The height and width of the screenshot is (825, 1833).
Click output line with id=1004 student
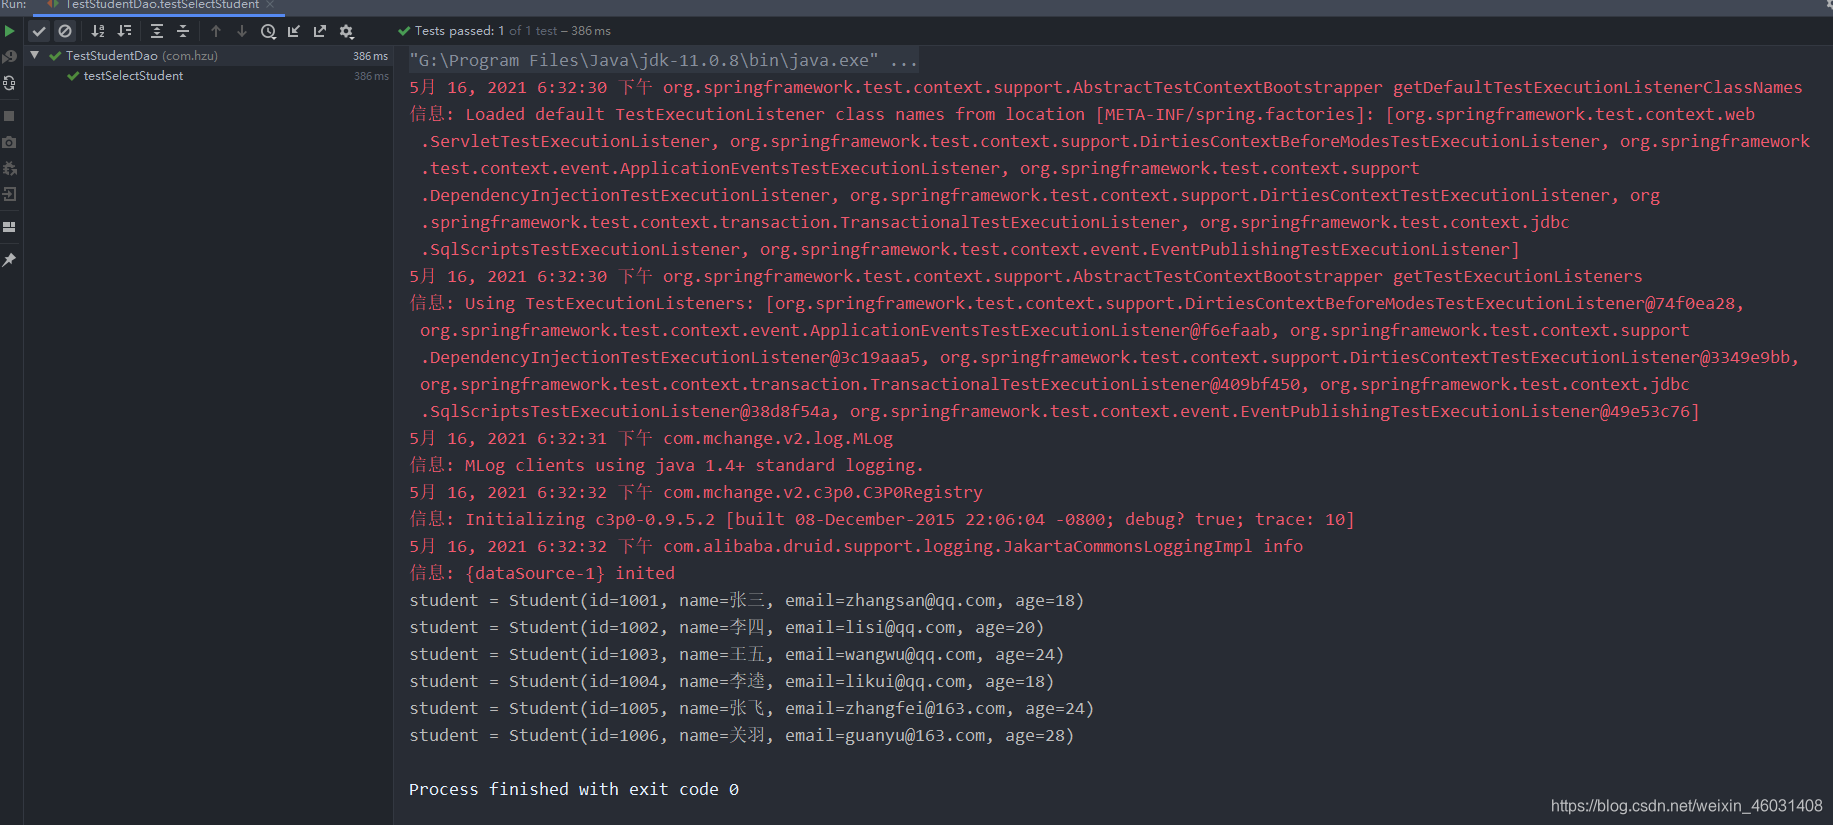click(x=731, y=681)
